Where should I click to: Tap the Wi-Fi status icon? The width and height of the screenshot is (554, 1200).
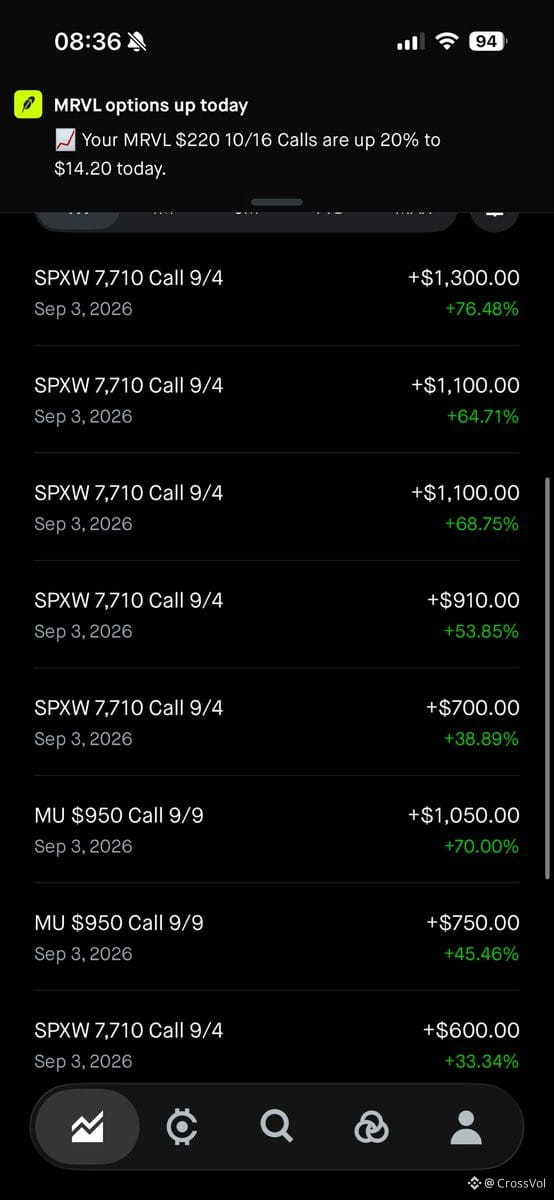447,42
